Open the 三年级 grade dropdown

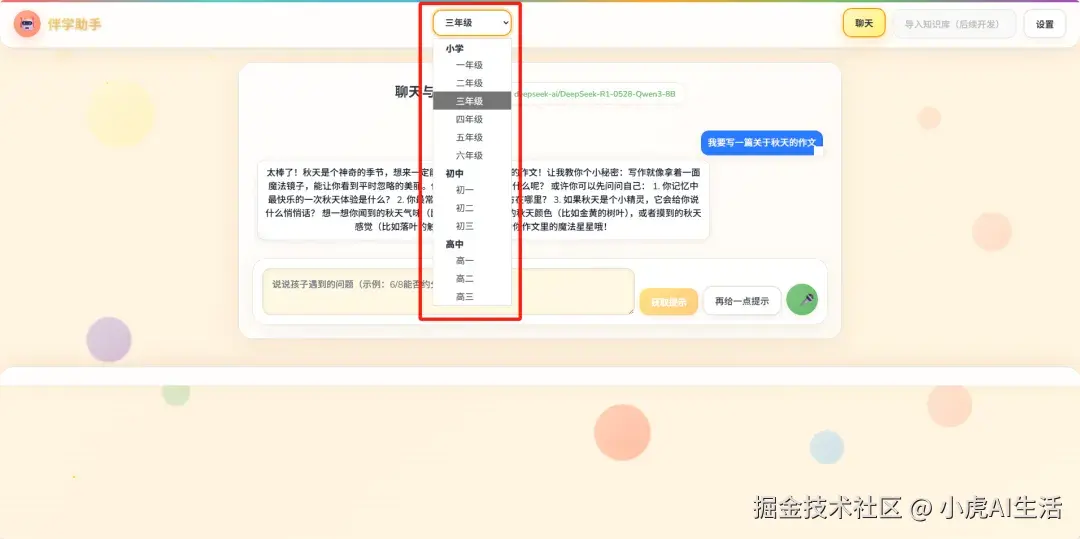click(472, 23)
